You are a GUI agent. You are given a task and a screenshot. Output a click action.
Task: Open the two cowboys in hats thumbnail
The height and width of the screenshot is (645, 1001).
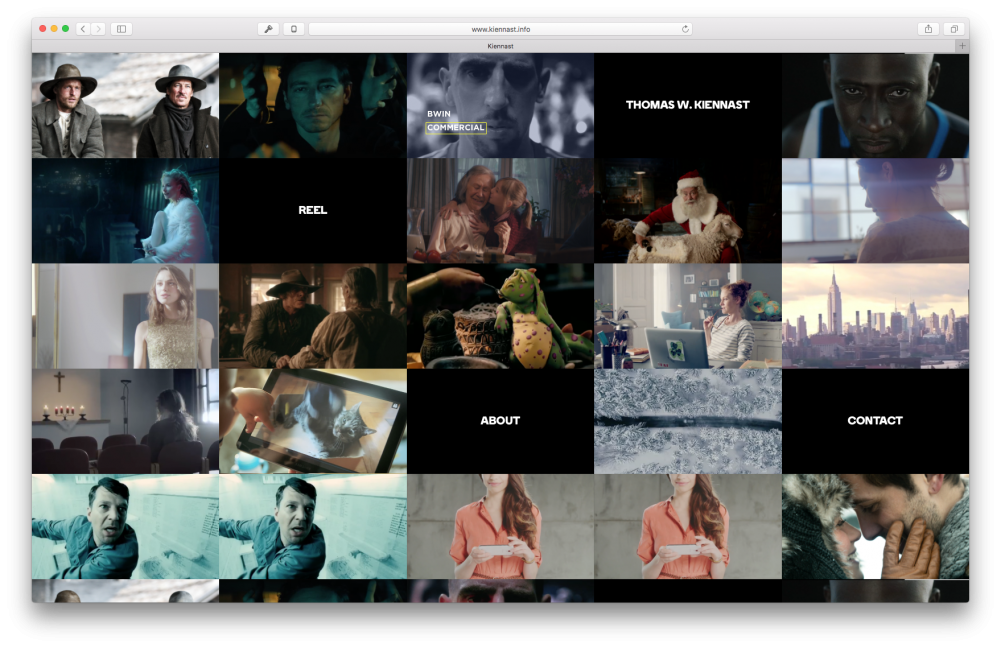(125, 105)
